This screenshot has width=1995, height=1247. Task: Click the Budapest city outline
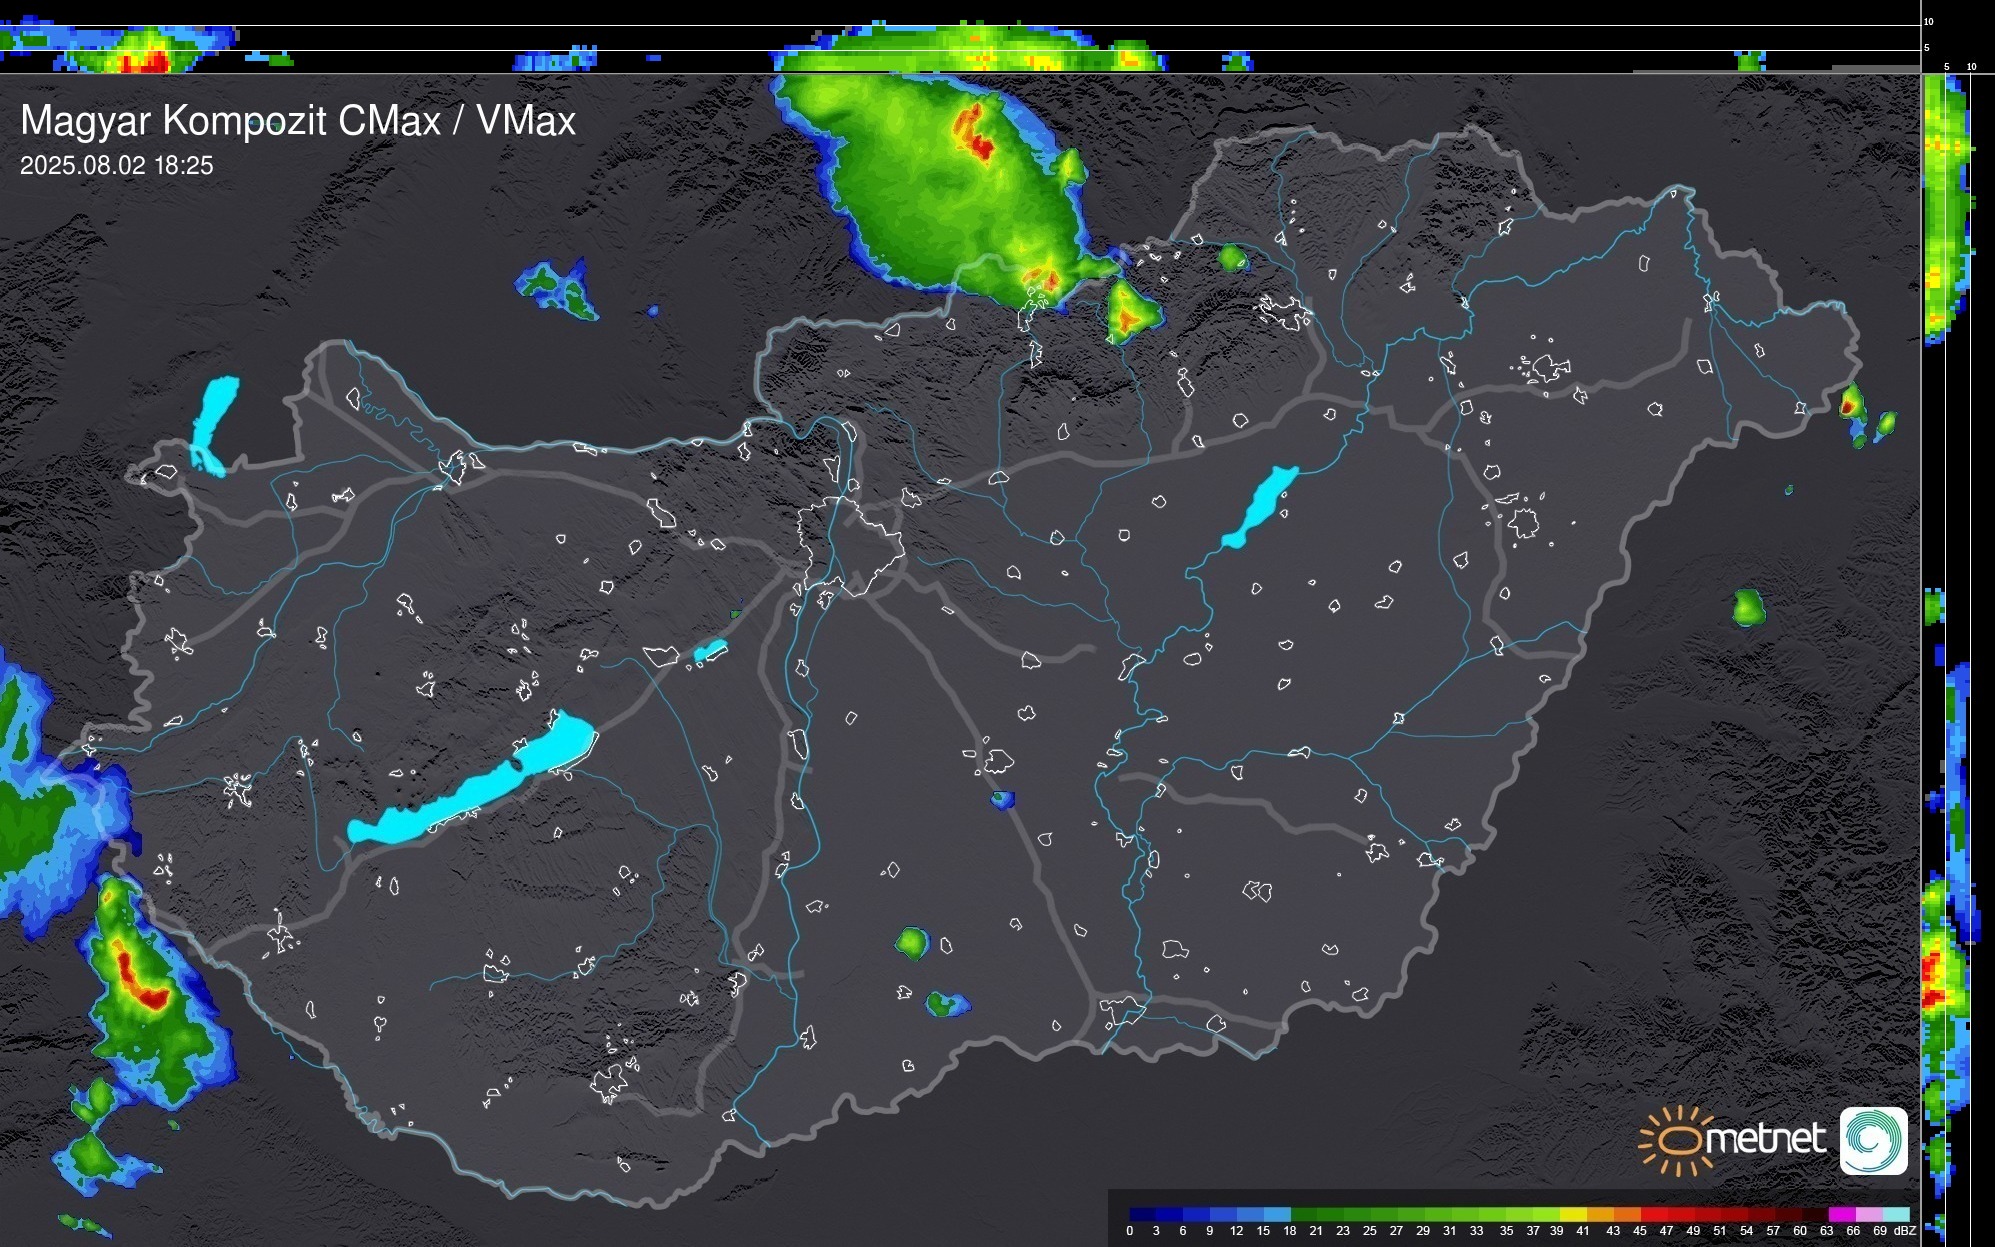(x=848, y=545)
